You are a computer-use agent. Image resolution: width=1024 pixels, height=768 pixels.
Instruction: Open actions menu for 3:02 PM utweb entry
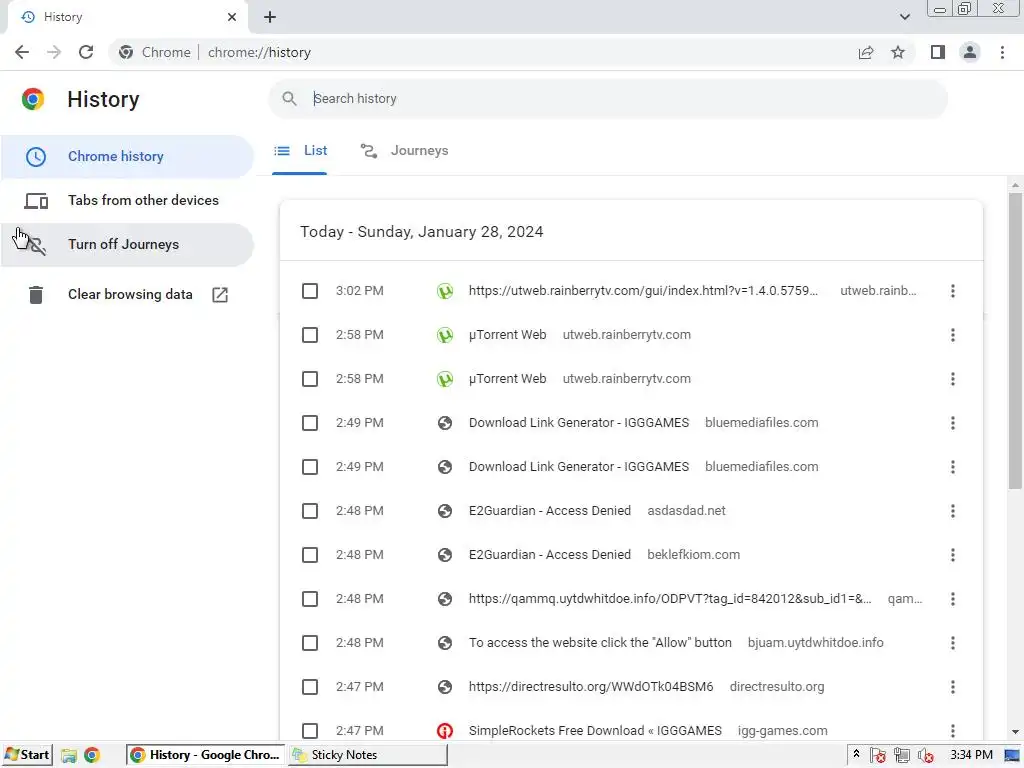pos(953,291)
